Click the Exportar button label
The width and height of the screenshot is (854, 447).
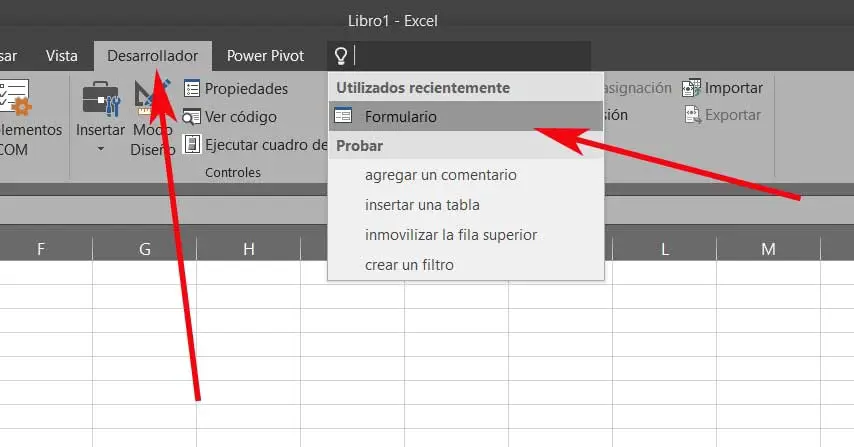click(733, 115)
